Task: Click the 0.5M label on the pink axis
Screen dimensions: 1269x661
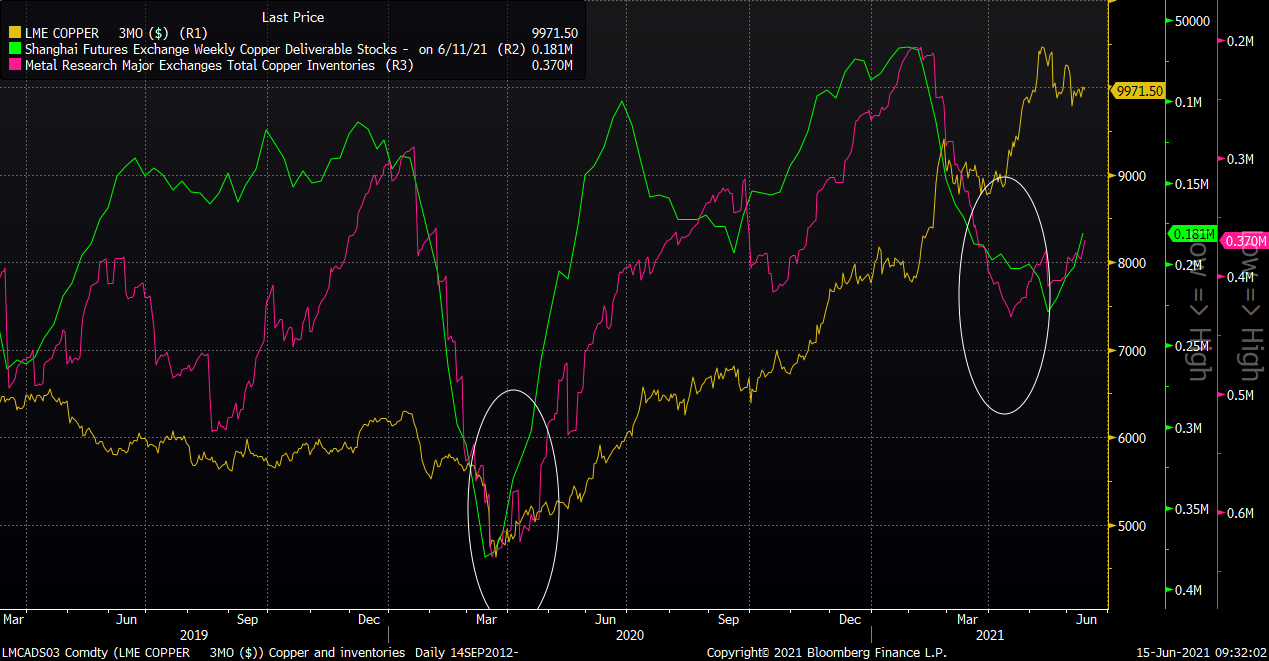Action: (1240, 395)
